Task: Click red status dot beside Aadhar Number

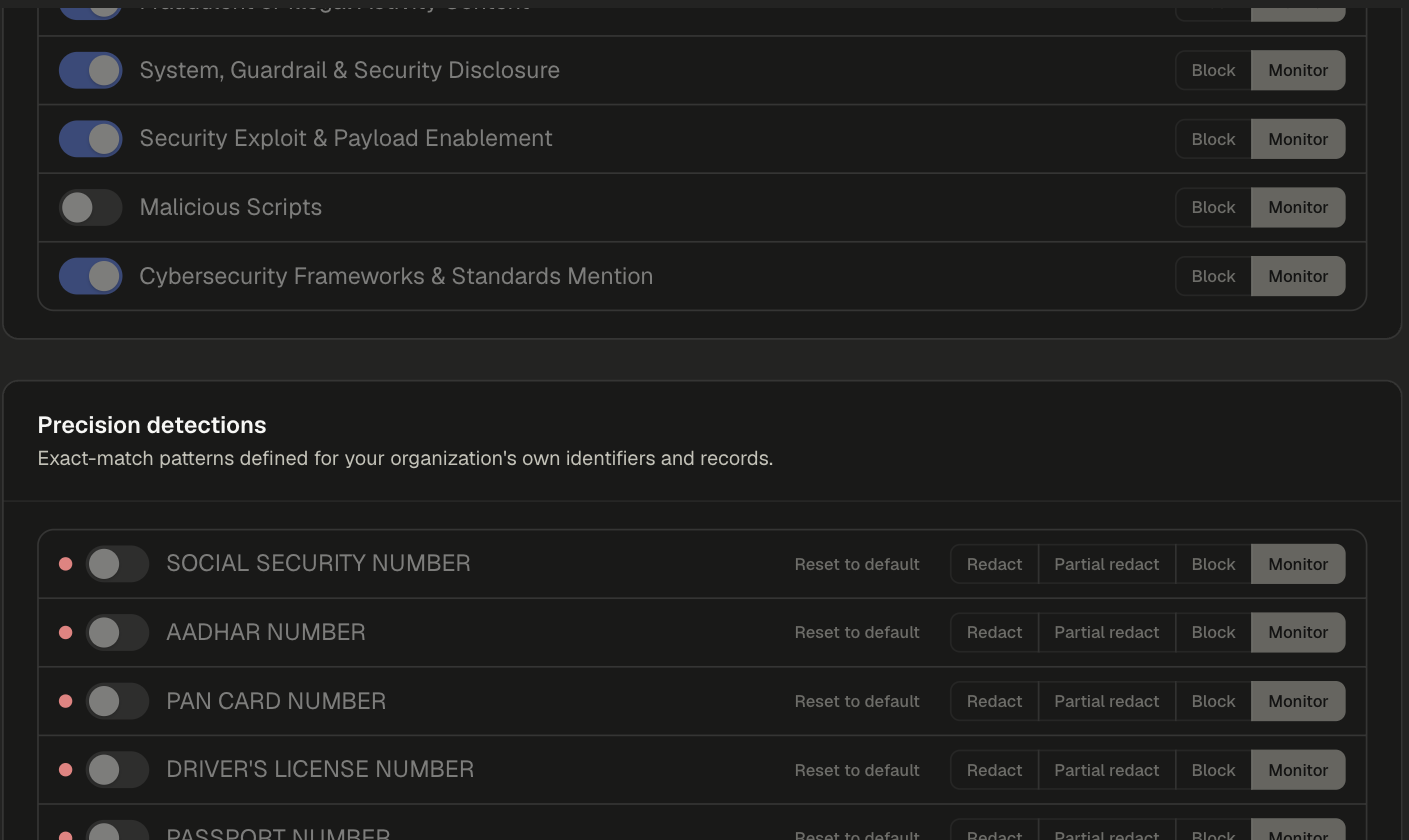Action: coord(66,632)
